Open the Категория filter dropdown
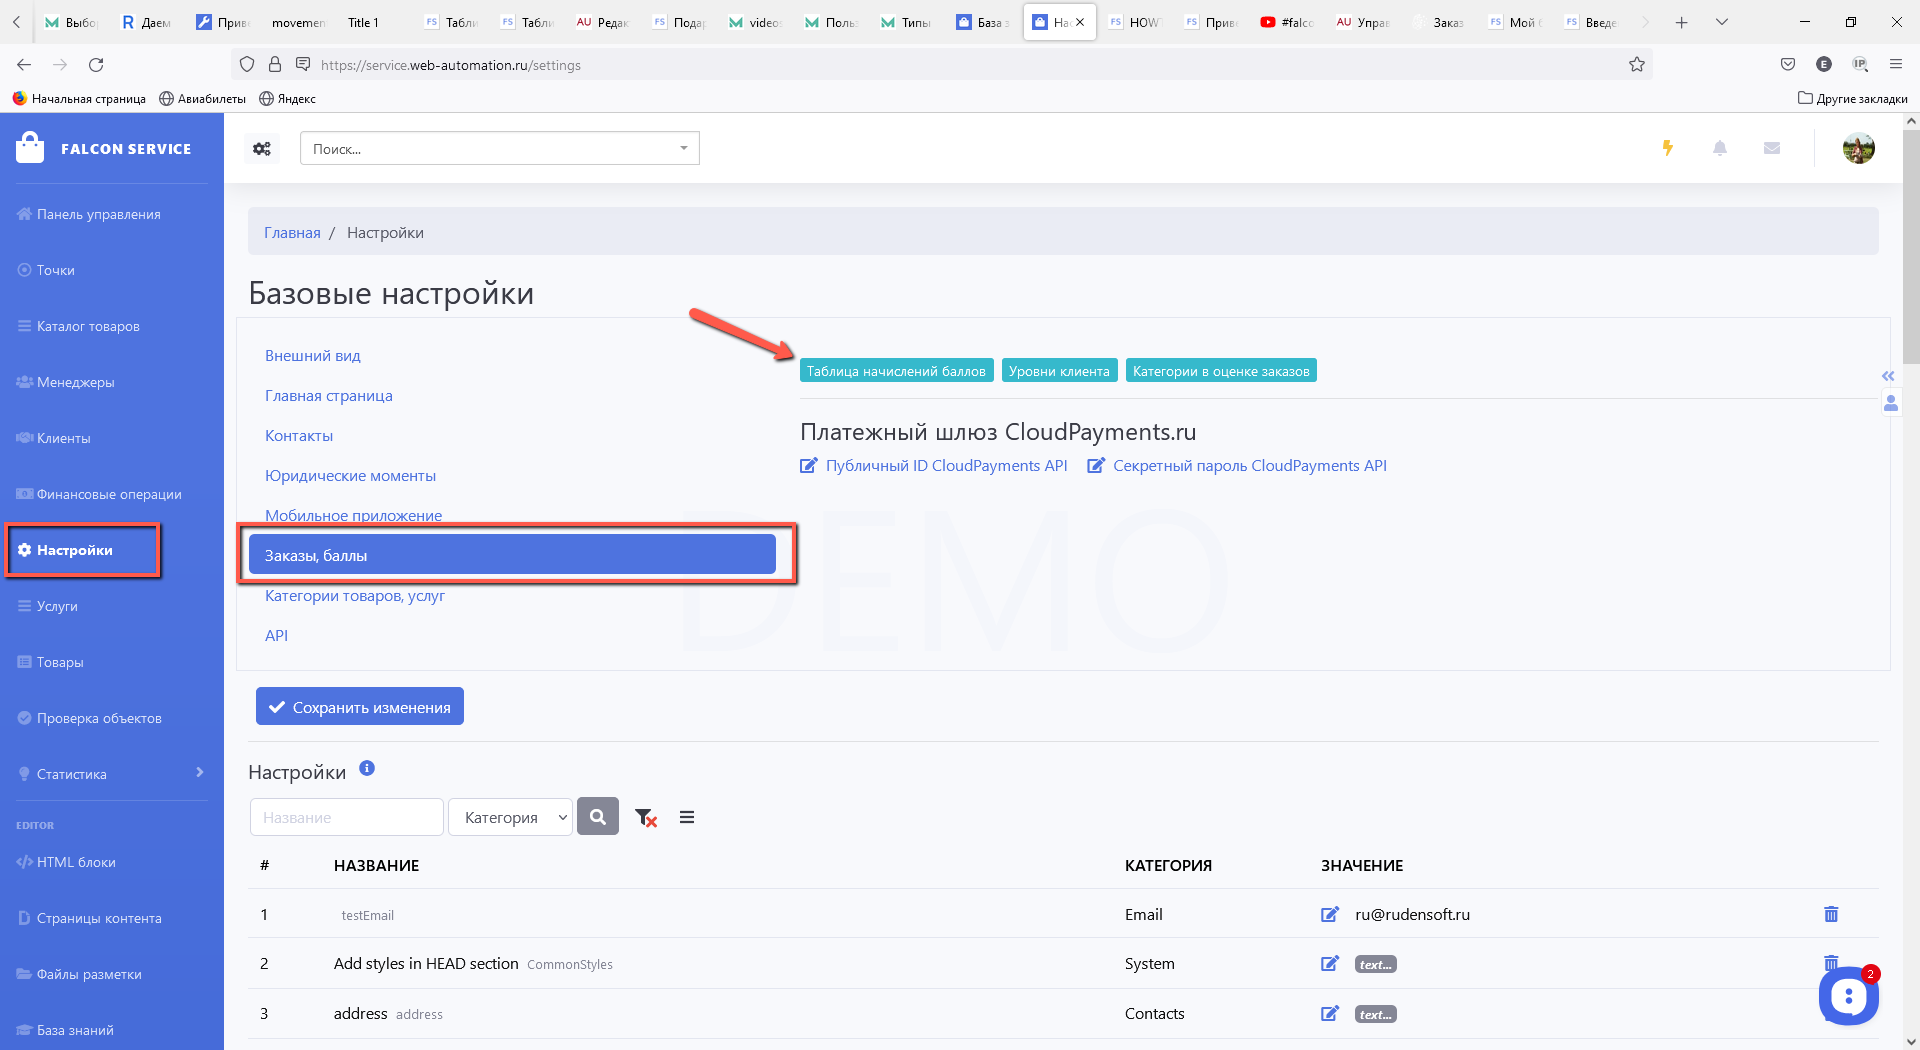Screen dimensions: 1920x1050 (x=511, y=817)
